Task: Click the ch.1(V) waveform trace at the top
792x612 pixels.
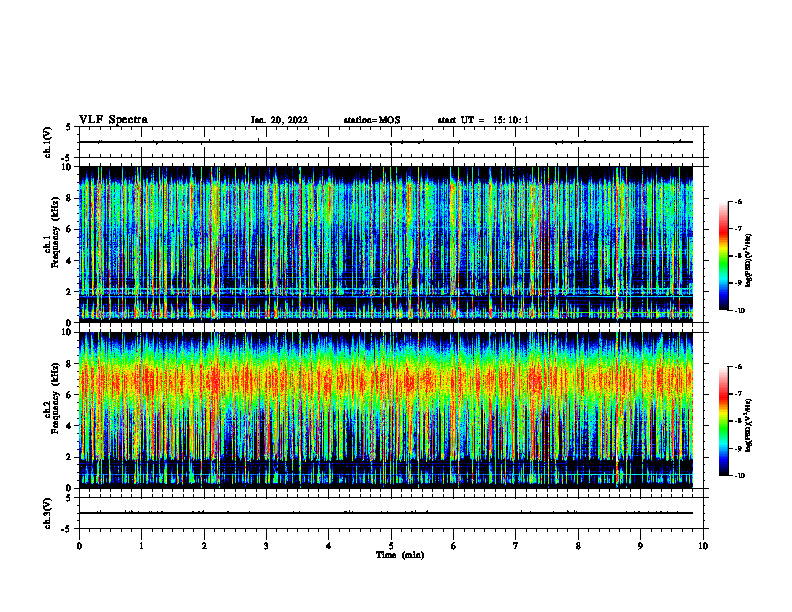Action: click(386, 142)
